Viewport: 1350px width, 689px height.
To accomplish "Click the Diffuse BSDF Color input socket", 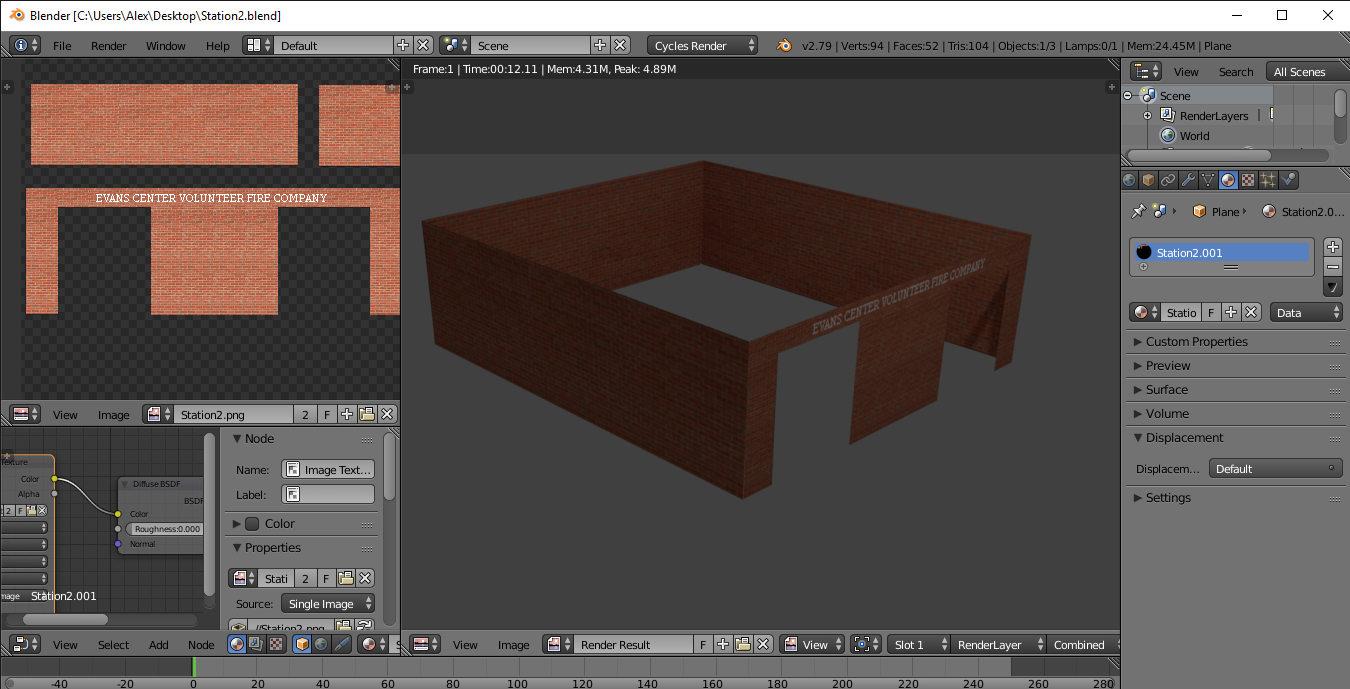I will 118,514.
